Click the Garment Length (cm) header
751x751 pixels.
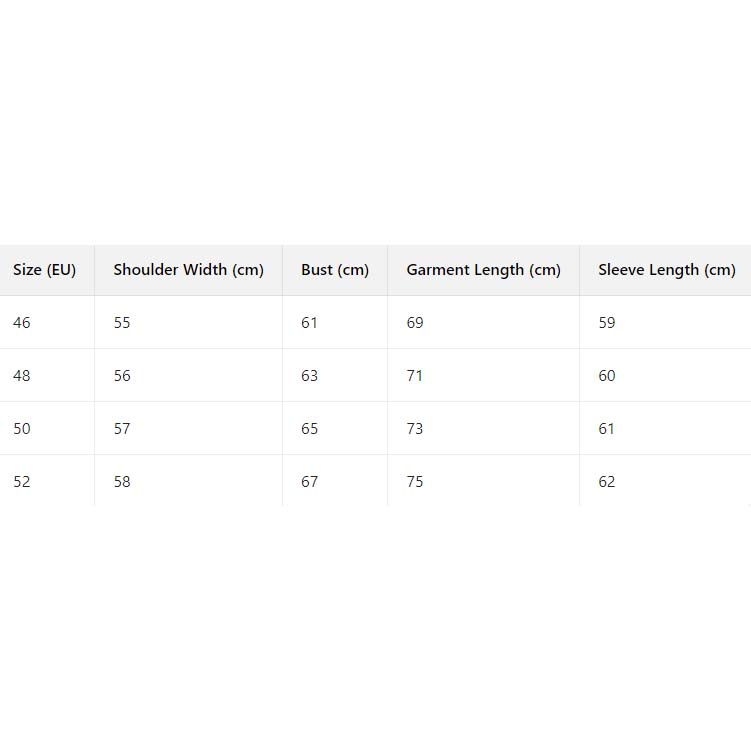(483, 270)
